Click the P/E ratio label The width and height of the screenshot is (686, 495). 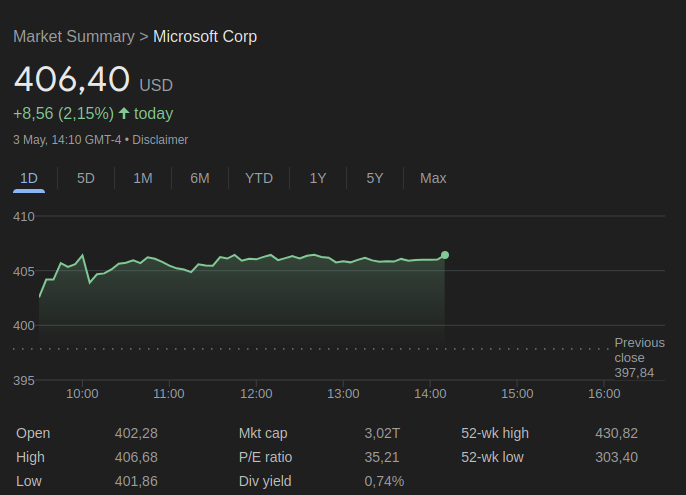[x=266, y=457]
